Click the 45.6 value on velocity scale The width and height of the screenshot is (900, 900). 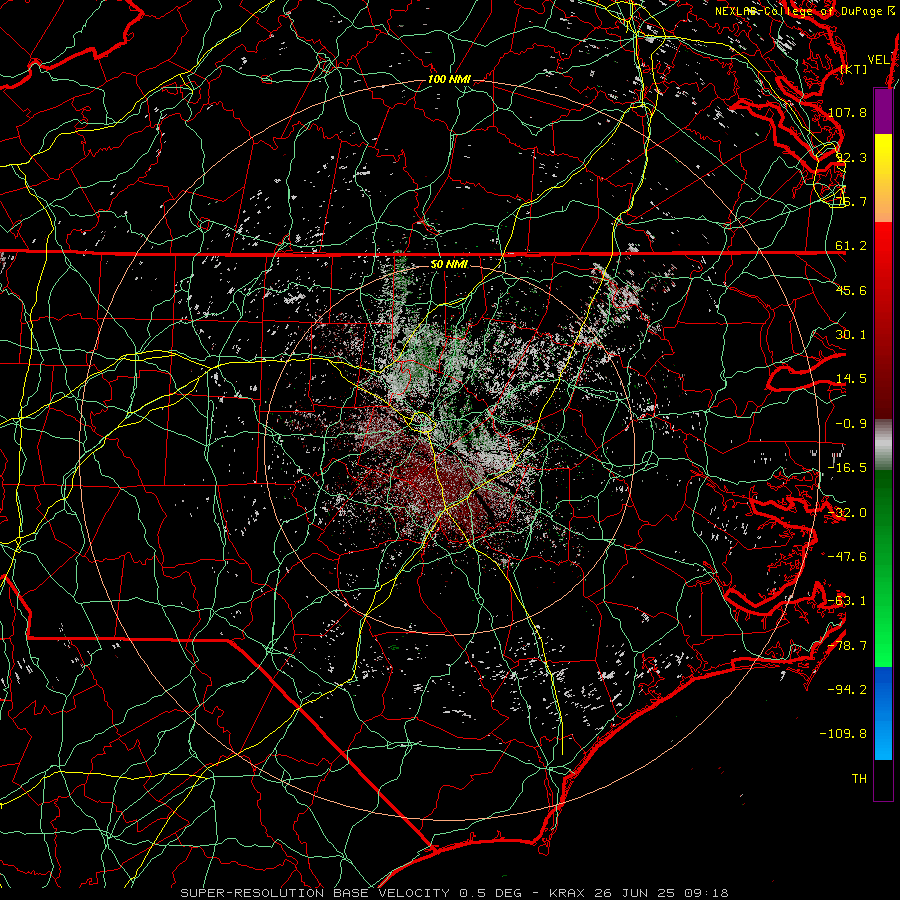pos(851,290)
